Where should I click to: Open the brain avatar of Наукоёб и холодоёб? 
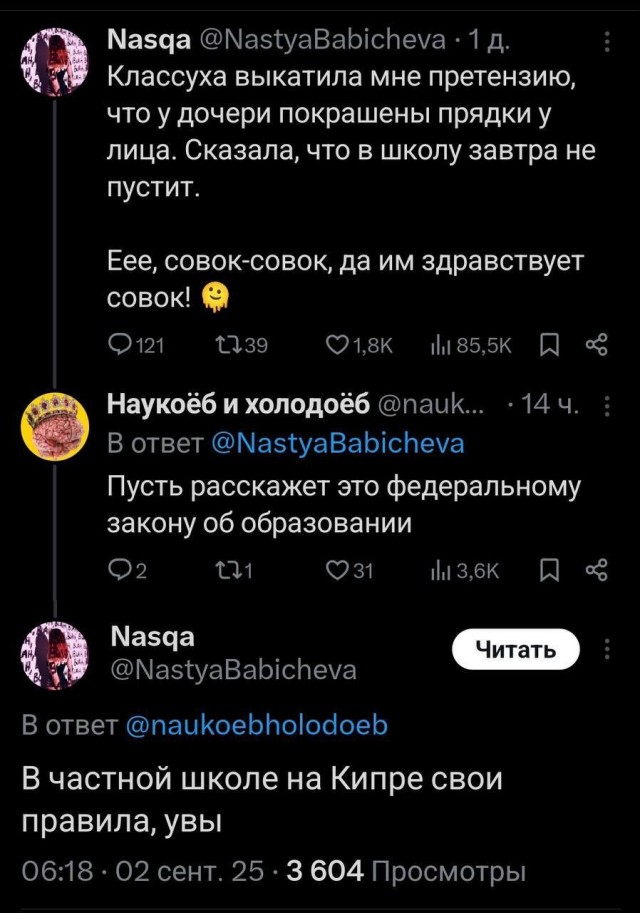(x=52, y=424)
